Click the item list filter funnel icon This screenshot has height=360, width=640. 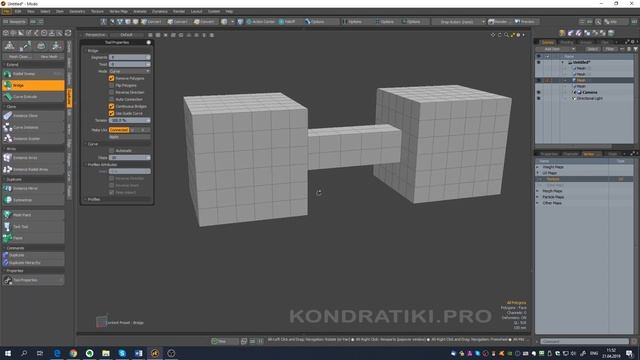point(635,49)
